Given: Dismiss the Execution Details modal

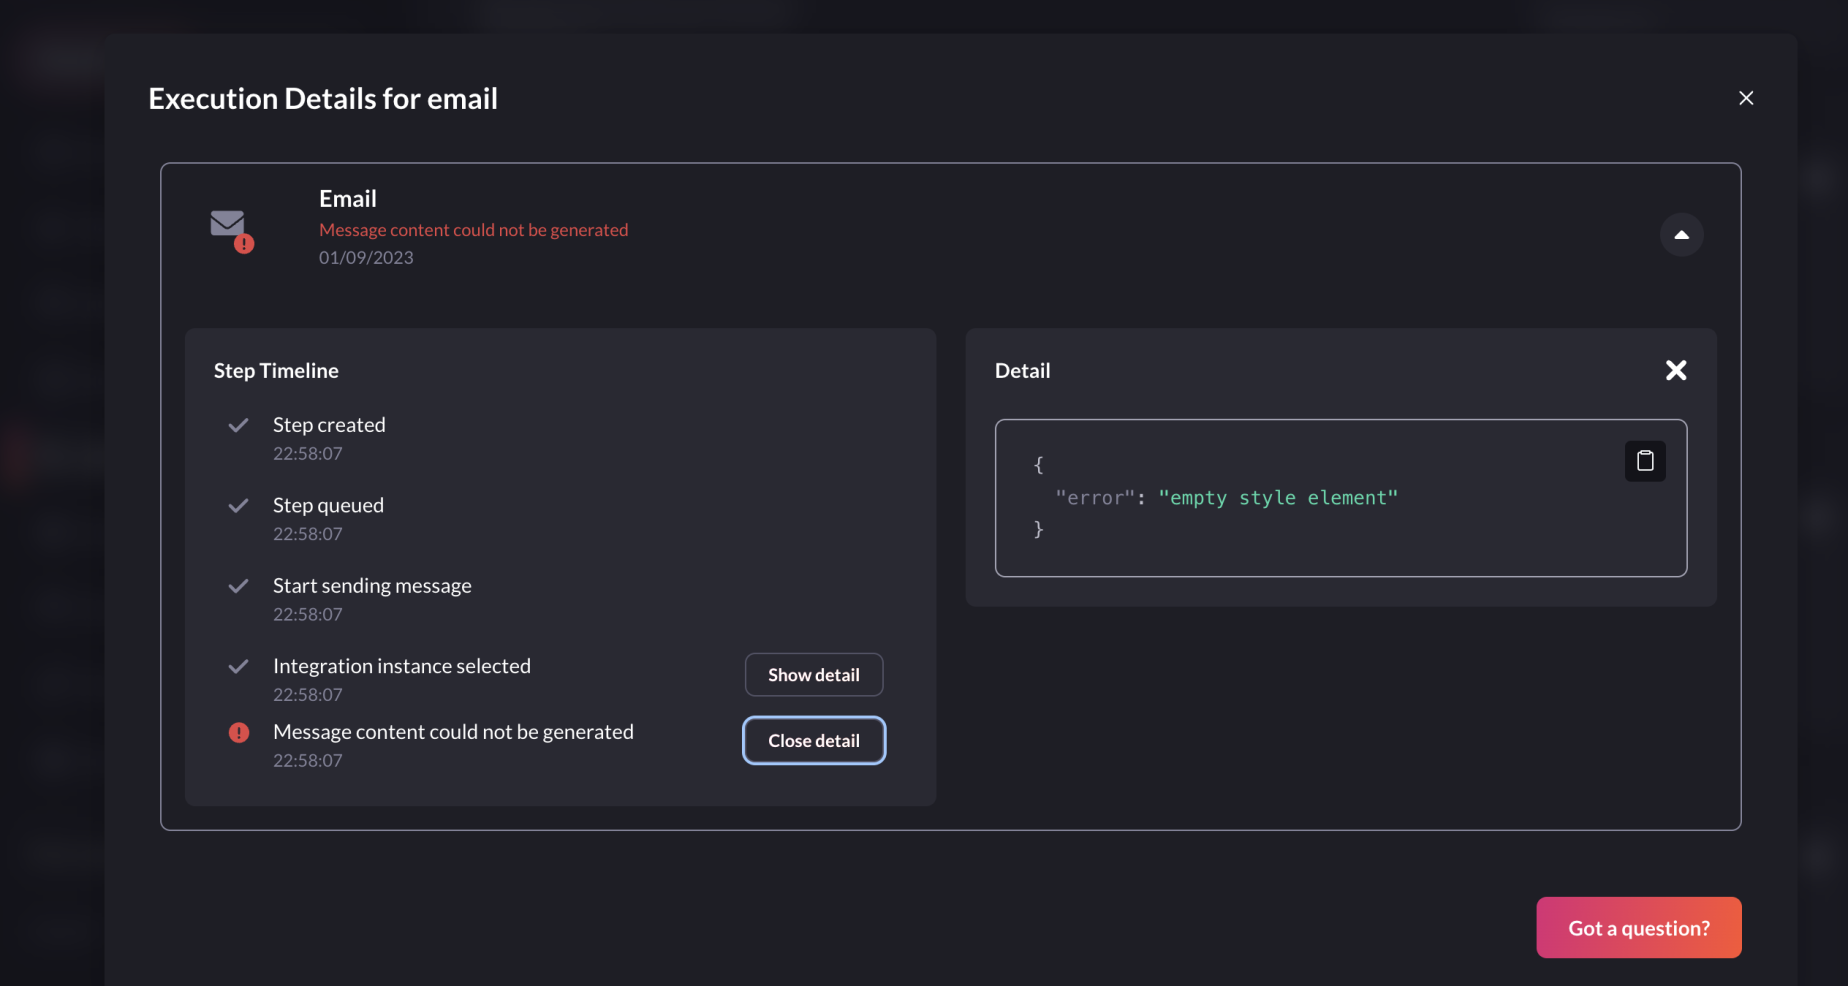Looking at the screenshot, I should (x=1746, y=97).
